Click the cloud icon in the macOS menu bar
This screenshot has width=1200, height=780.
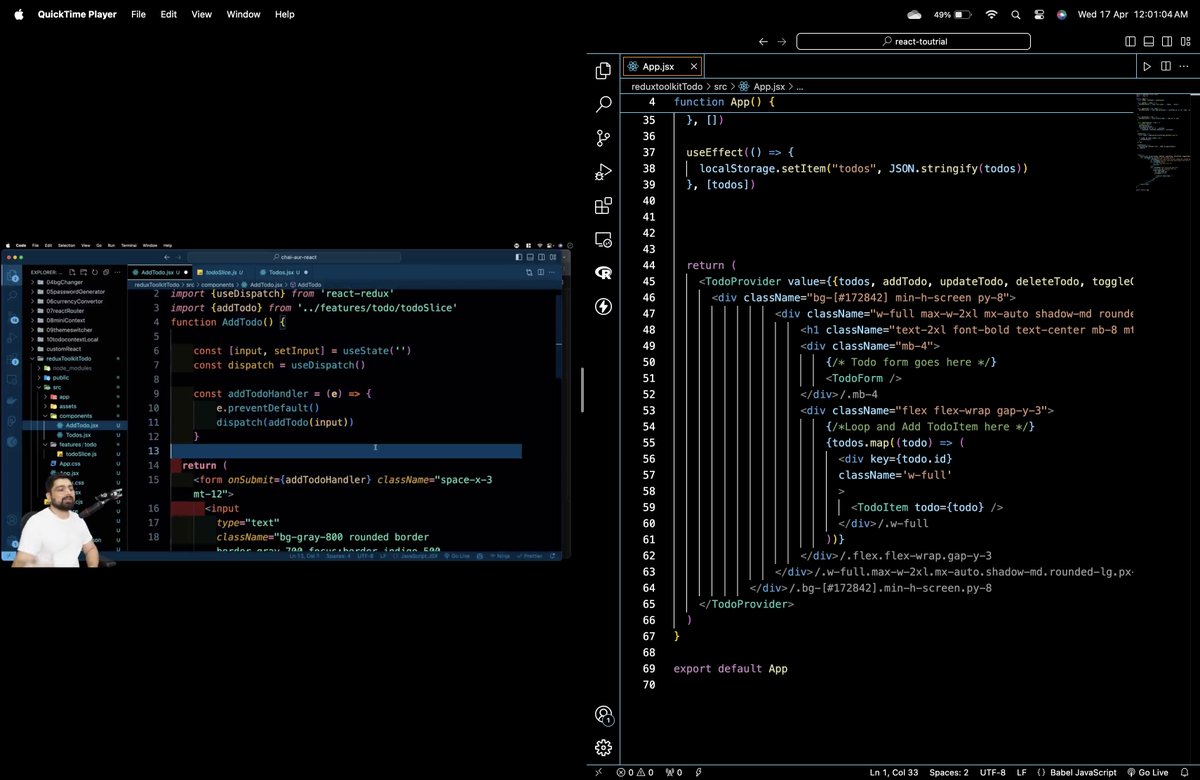click(914, 14)
